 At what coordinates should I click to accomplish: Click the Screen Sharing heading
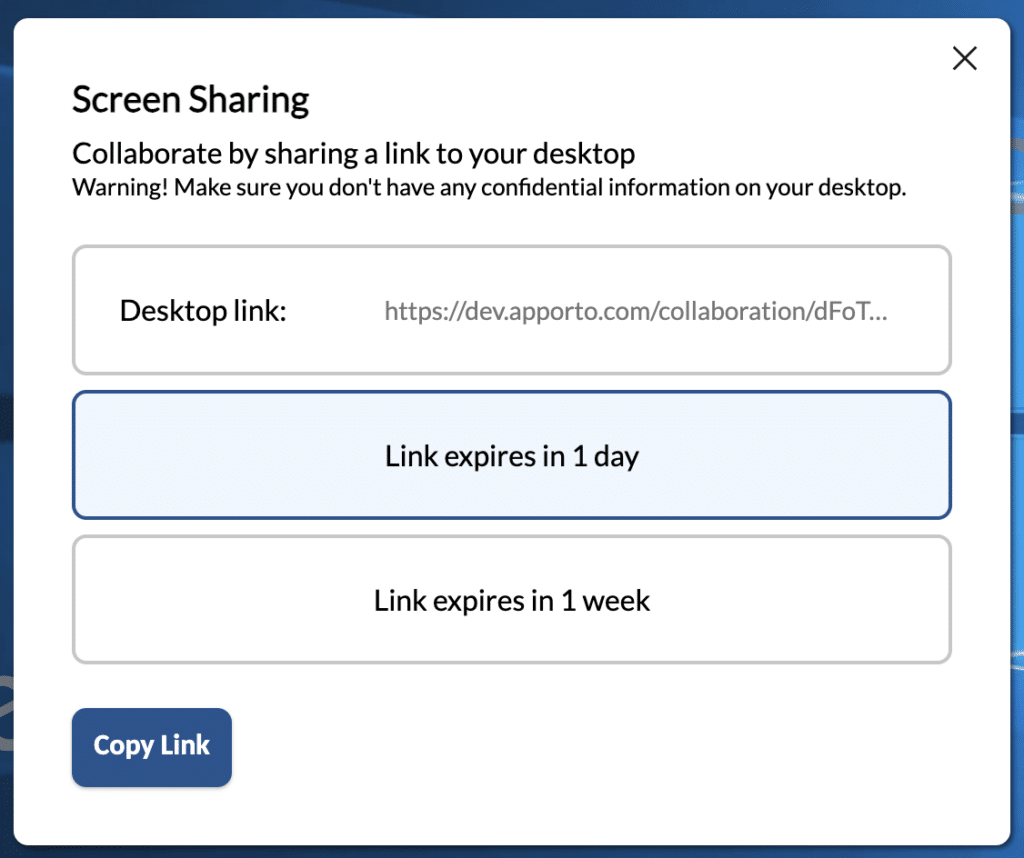tap(190, 100)
